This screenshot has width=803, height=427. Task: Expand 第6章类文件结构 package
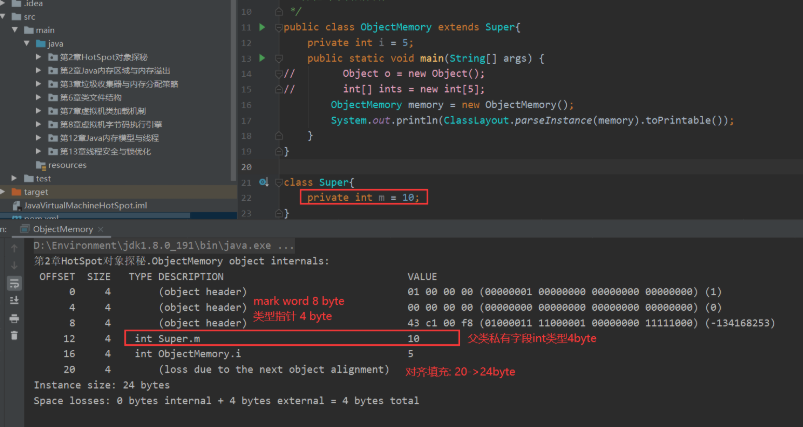click(38, 97)
